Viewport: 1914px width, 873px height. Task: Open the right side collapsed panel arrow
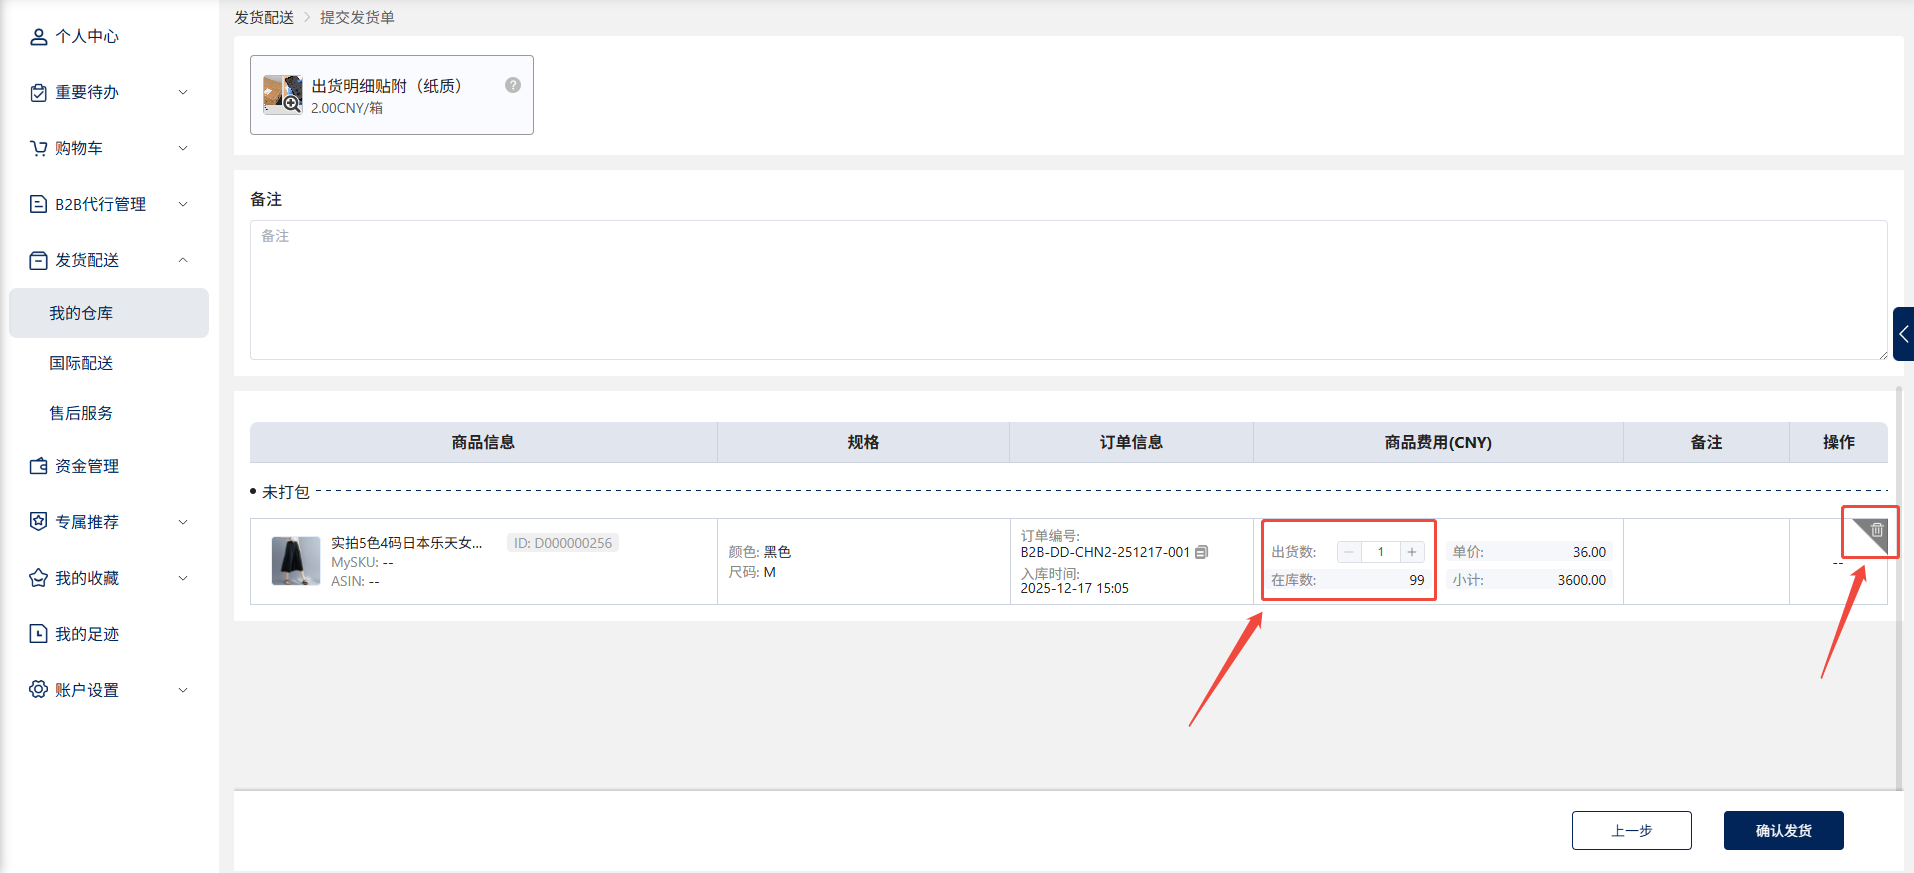click(1903, 334)
